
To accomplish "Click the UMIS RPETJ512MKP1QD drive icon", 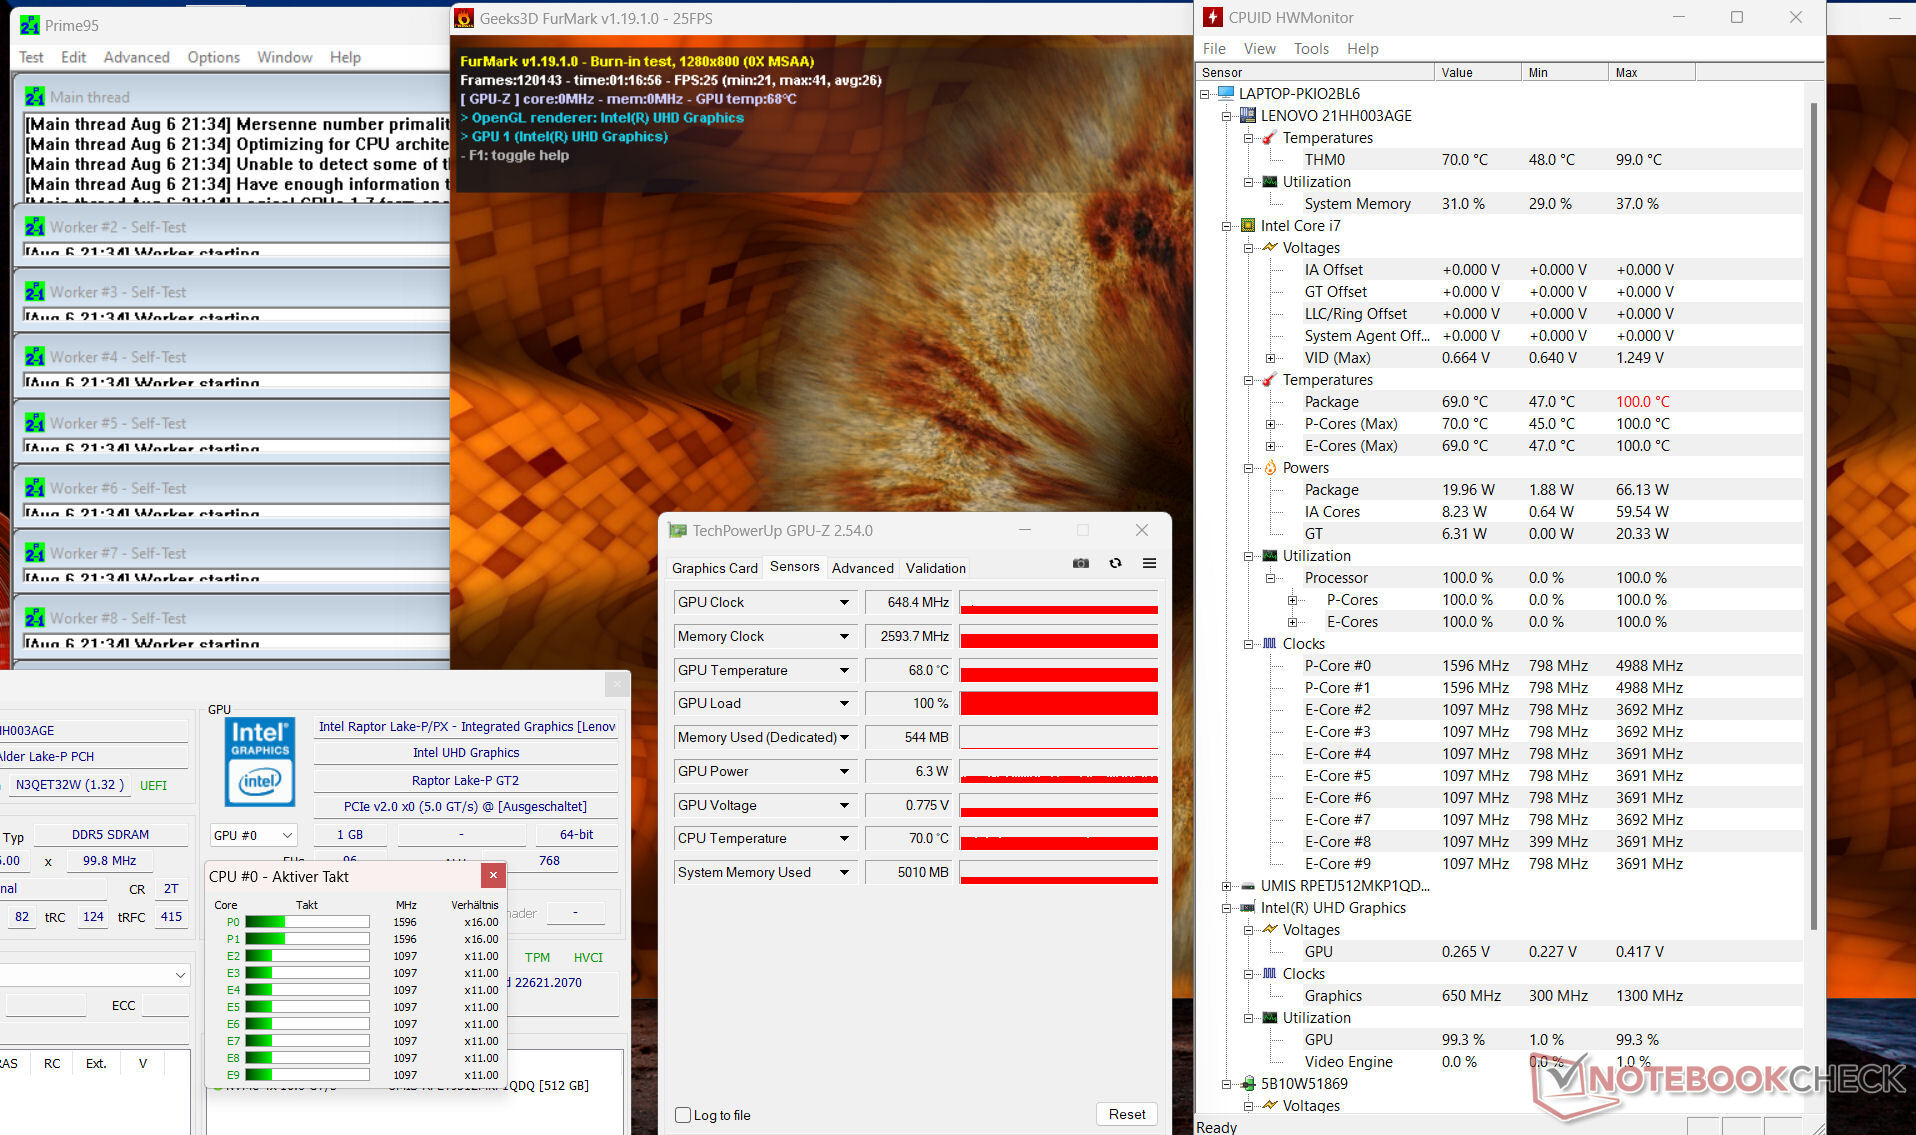I will [x=1247, y=886].
